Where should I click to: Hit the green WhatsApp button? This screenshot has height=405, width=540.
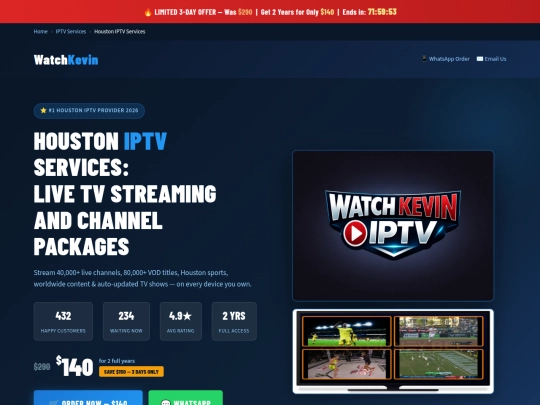pyautogui.click(x=186, y=398)
